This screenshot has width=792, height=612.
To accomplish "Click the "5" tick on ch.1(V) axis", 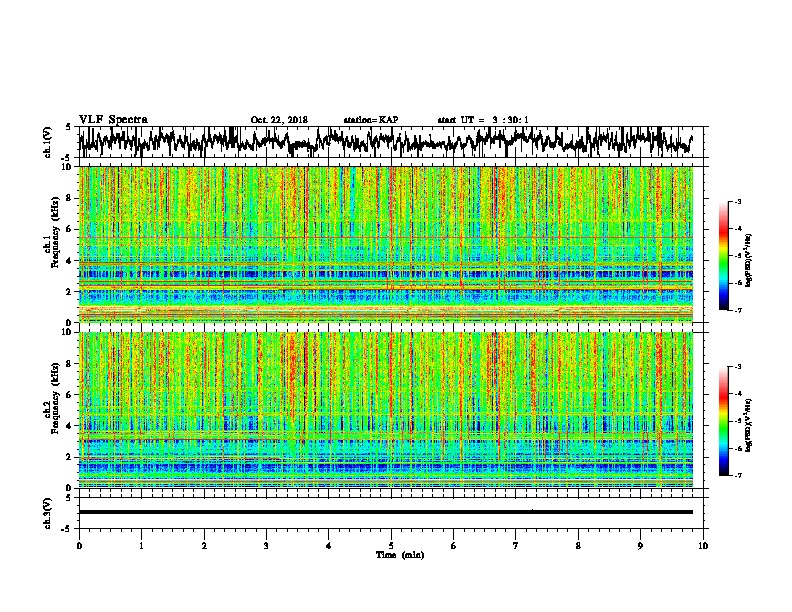I will (68, 128).
